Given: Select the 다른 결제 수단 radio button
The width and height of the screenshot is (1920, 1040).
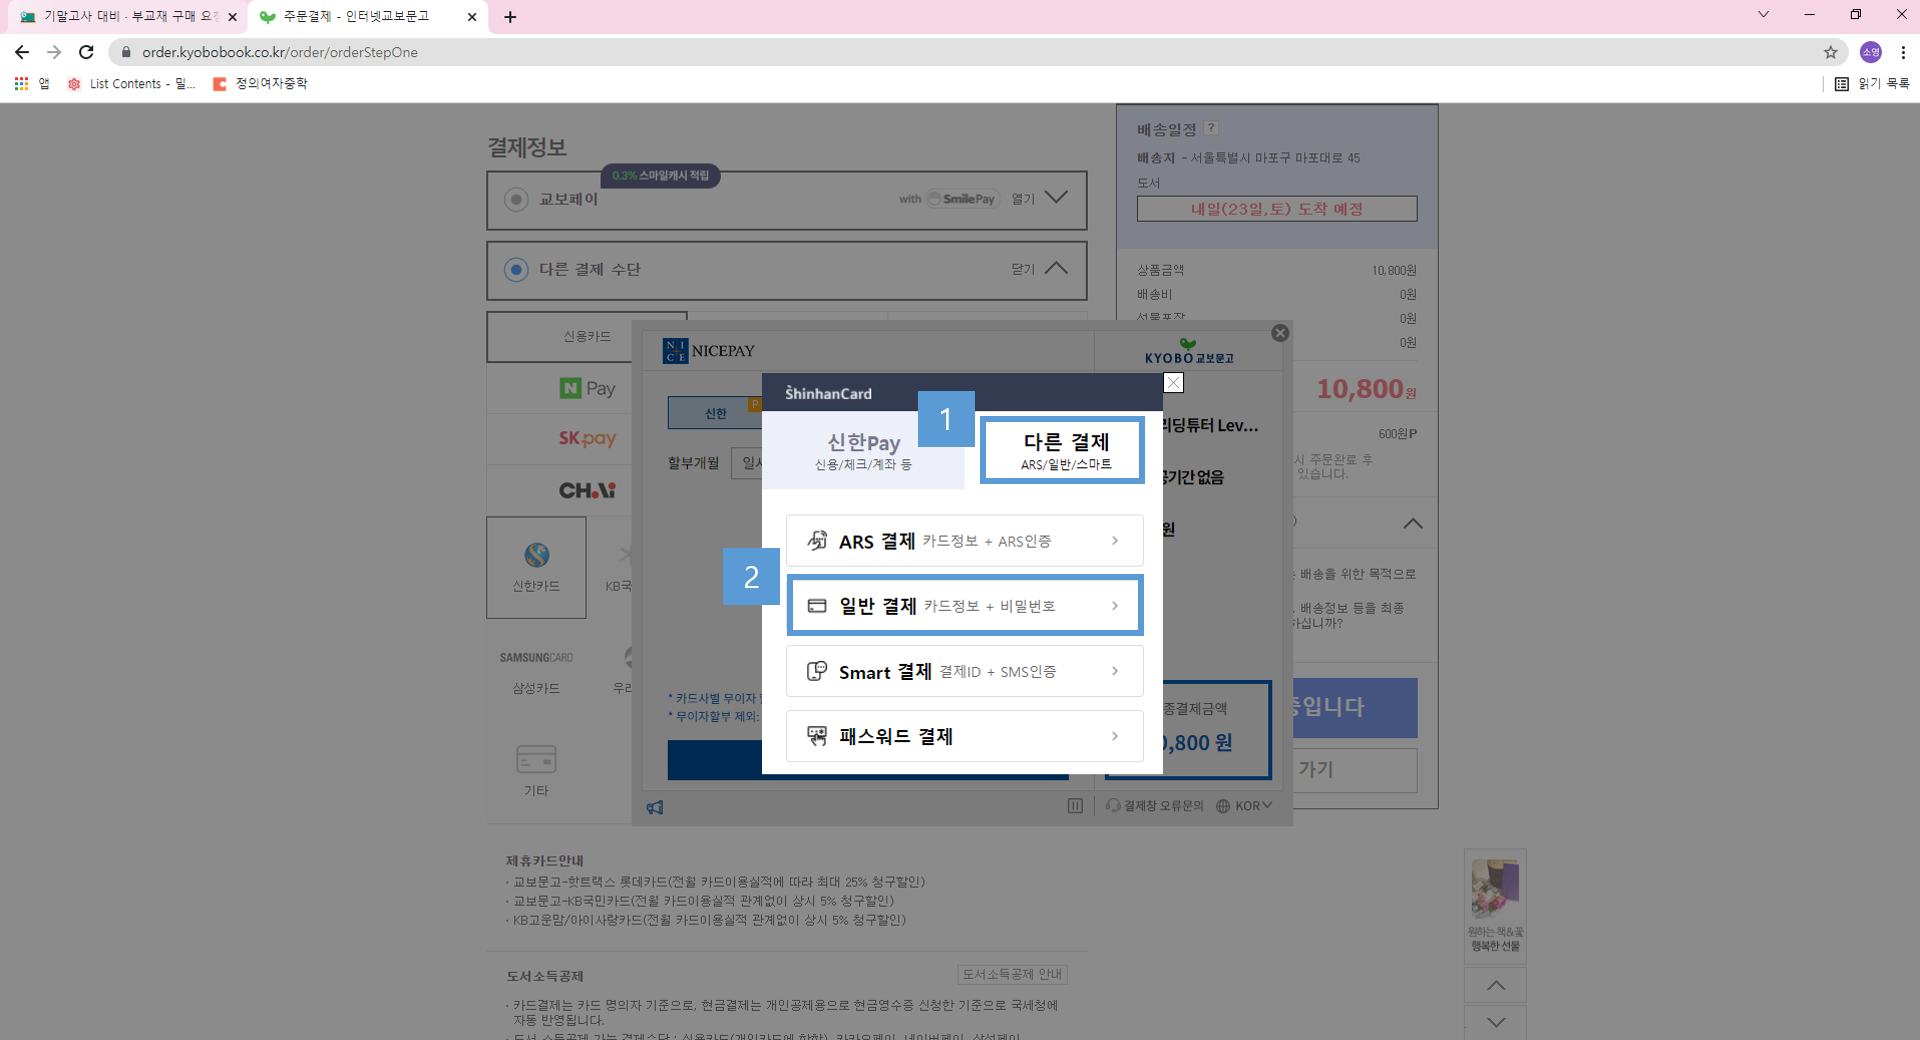Looking at the screenshot, I should [516, 269].
